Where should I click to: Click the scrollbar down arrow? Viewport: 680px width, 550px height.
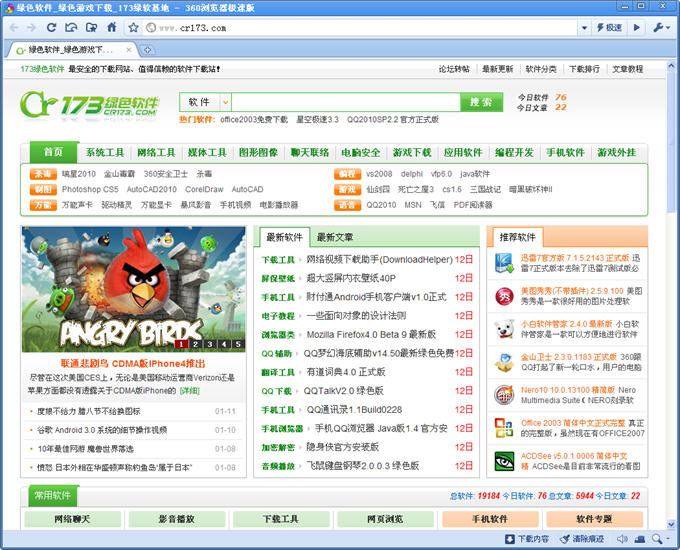click(x=671, y=524)
